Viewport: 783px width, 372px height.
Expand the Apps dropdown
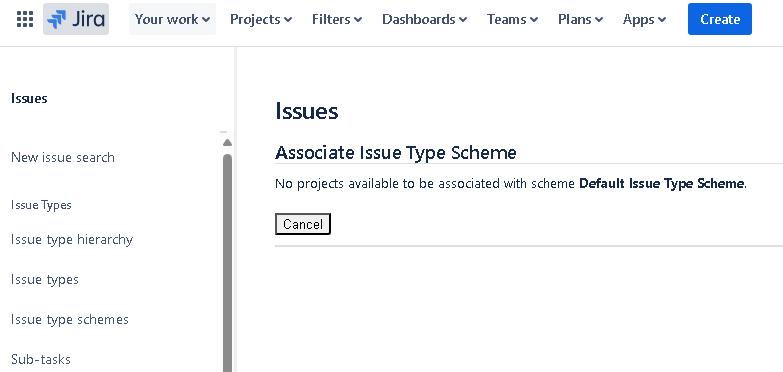pos(644,19)
